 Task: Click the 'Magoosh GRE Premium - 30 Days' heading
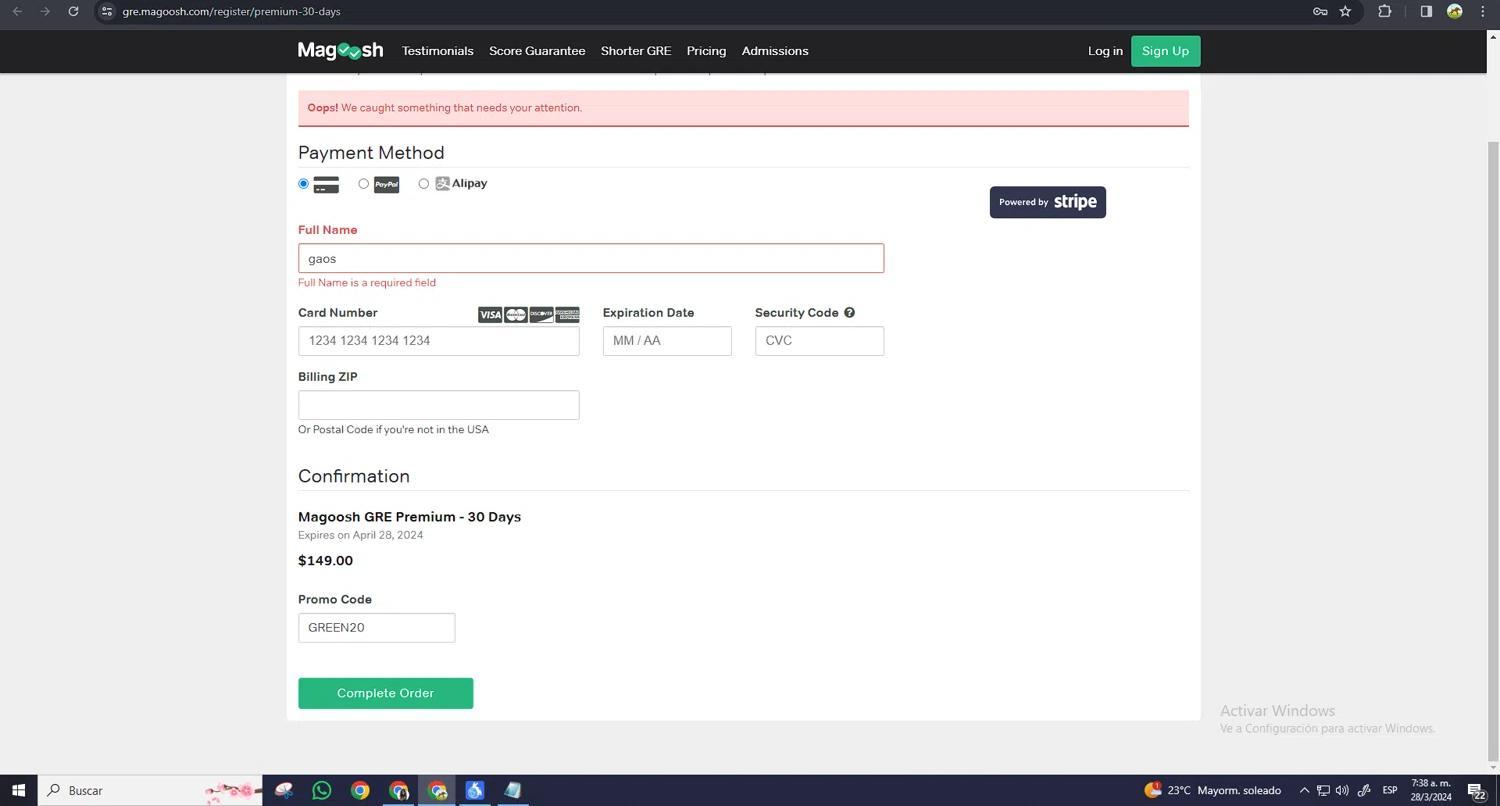[409, 517]
